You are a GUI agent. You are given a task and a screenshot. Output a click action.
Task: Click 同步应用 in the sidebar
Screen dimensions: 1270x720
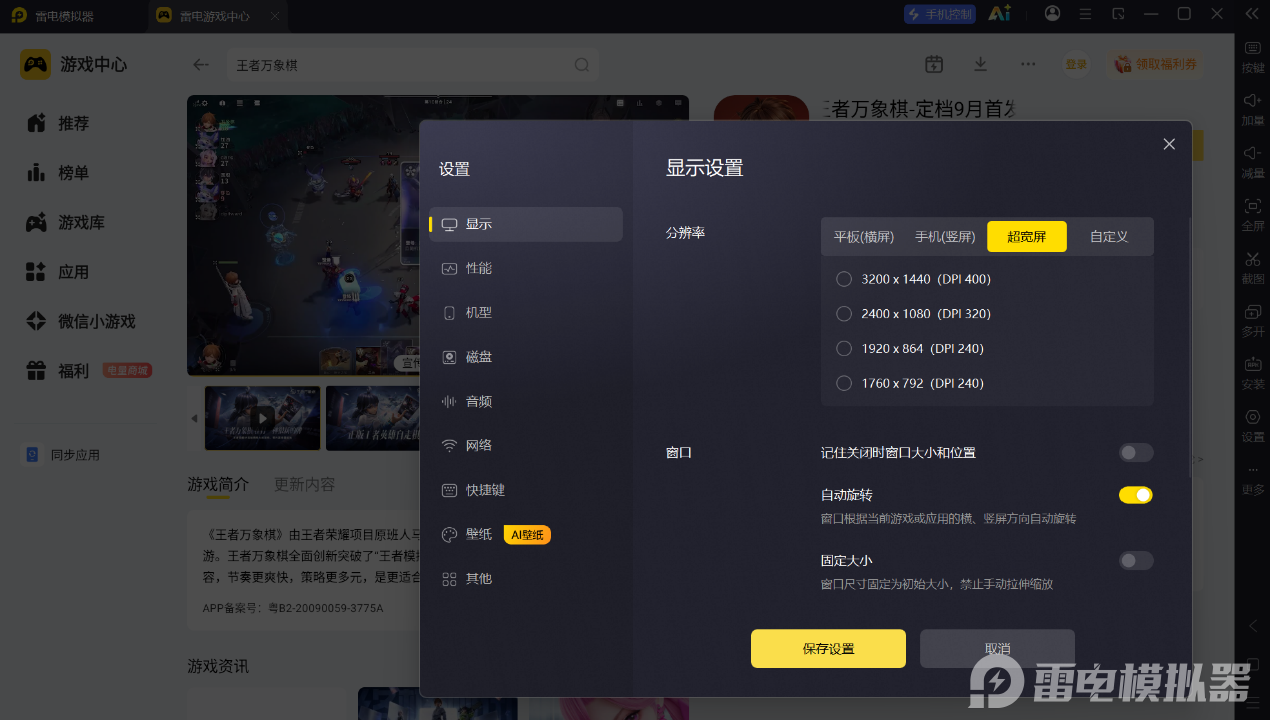point(62,455)
